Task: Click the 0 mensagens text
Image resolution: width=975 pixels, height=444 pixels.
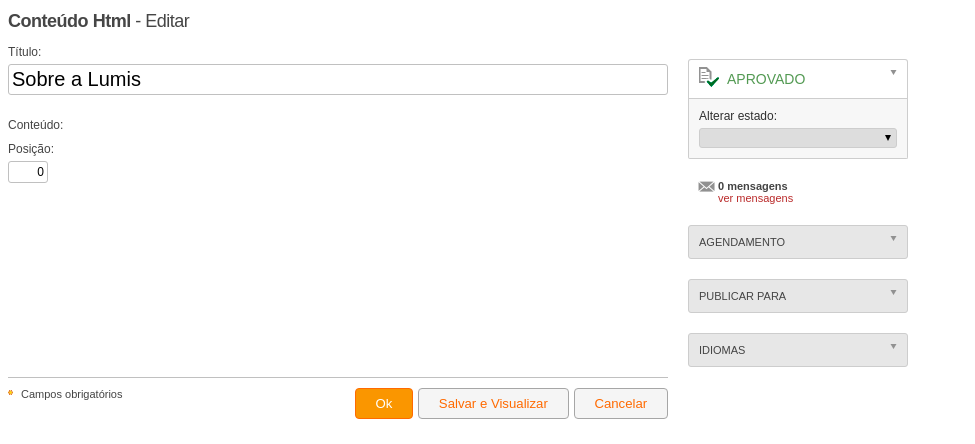Action: [752, 186]
